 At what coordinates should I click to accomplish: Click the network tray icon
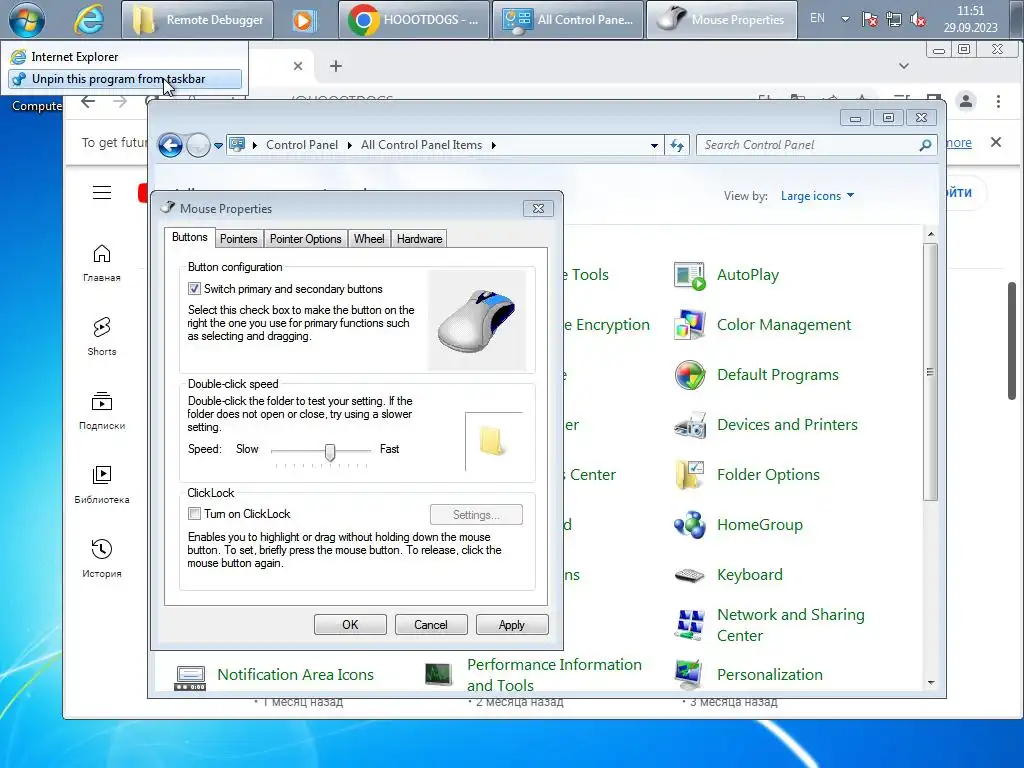point(893,20)
